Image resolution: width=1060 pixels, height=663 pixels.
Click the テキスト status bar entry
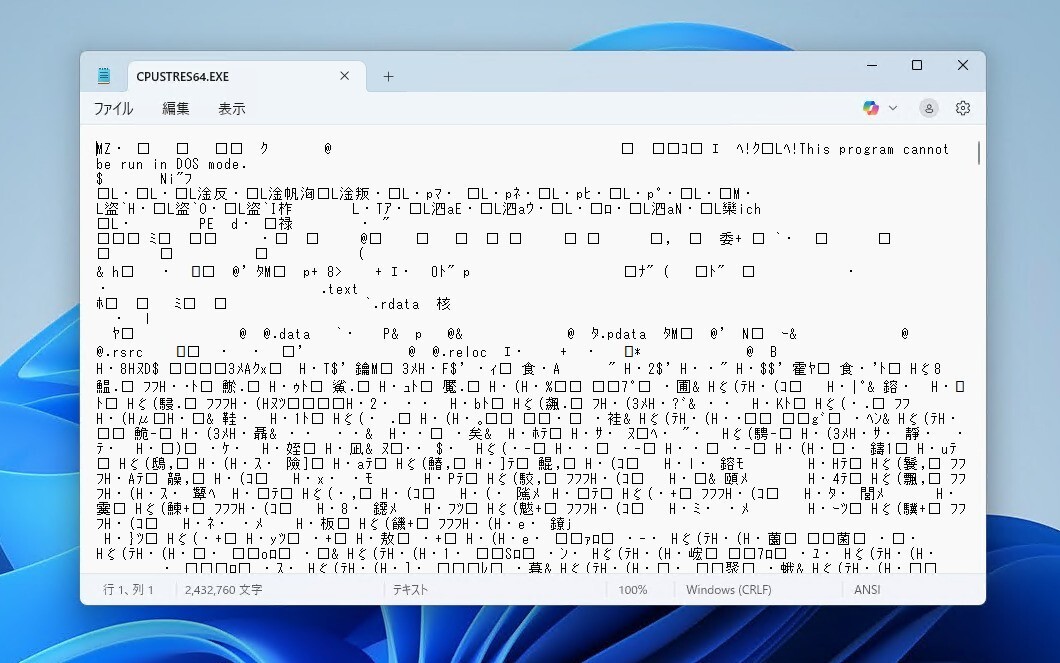(410, 589)
